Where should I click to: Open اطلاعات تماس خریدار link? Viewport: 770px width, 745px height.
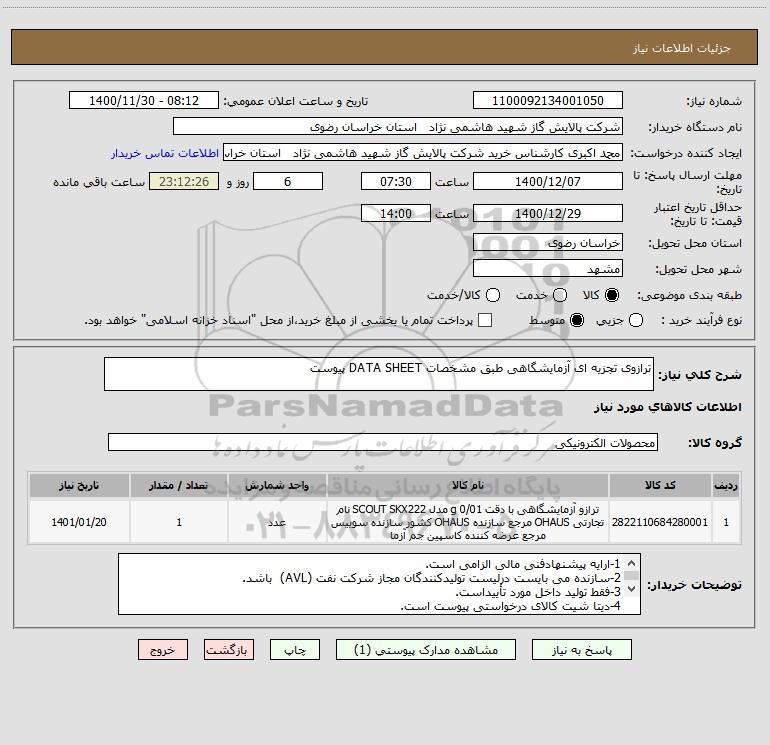point(165,153)
